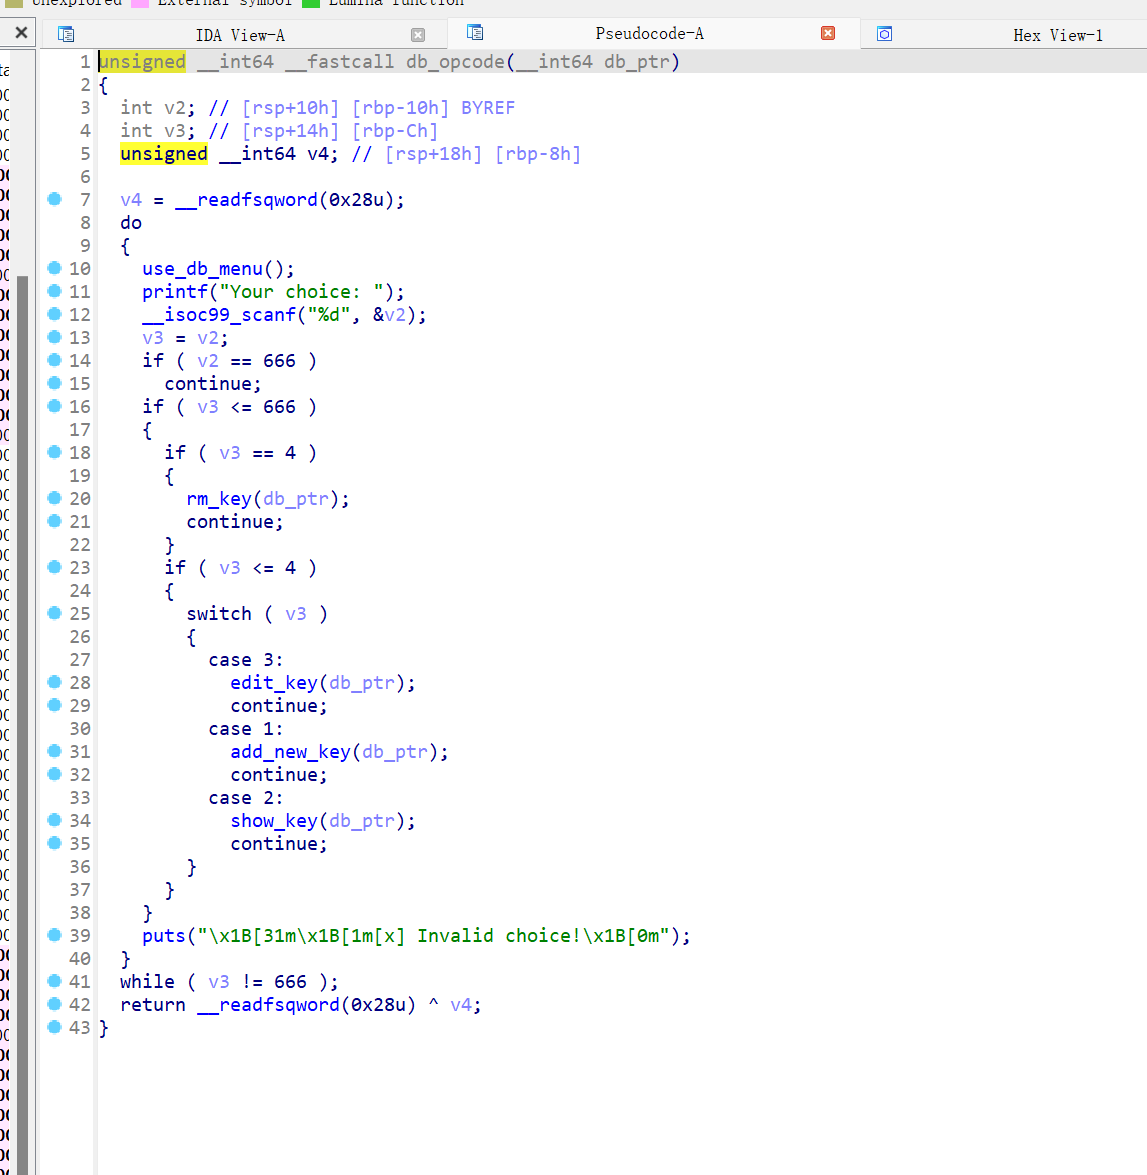
Task: Close the IDA View-A tab
Action: point(418,35)
